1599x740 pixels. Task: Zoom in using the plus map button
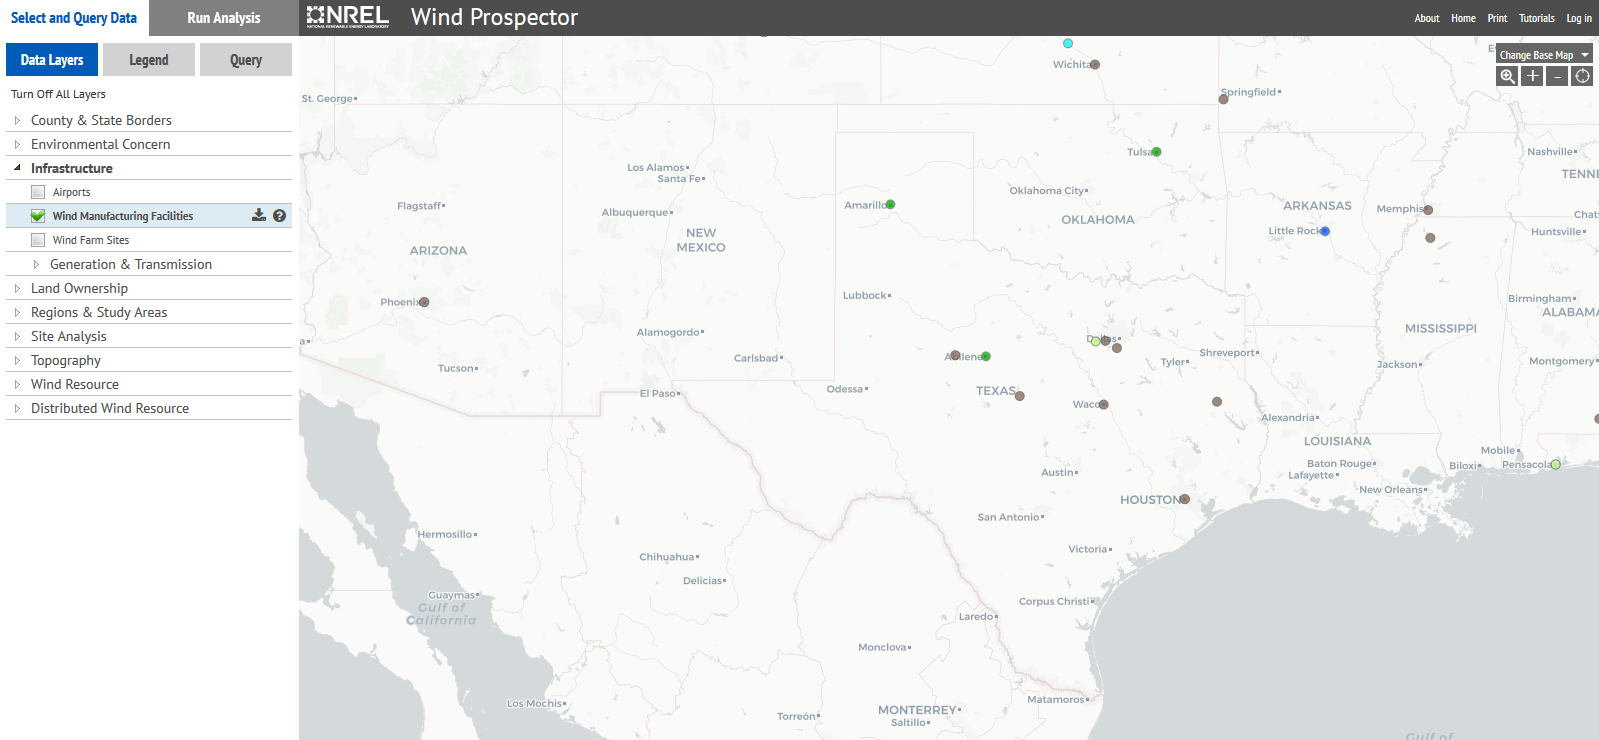coord(1532,76)
